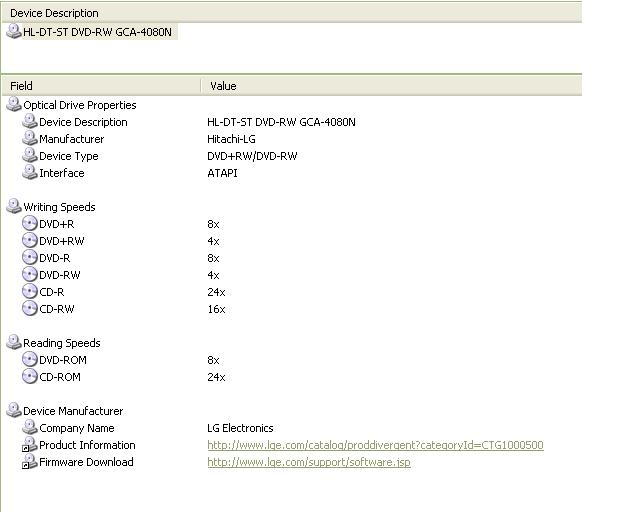Select the CD-ROM reading speed row

pyautogui.click(x=292, y=377)
